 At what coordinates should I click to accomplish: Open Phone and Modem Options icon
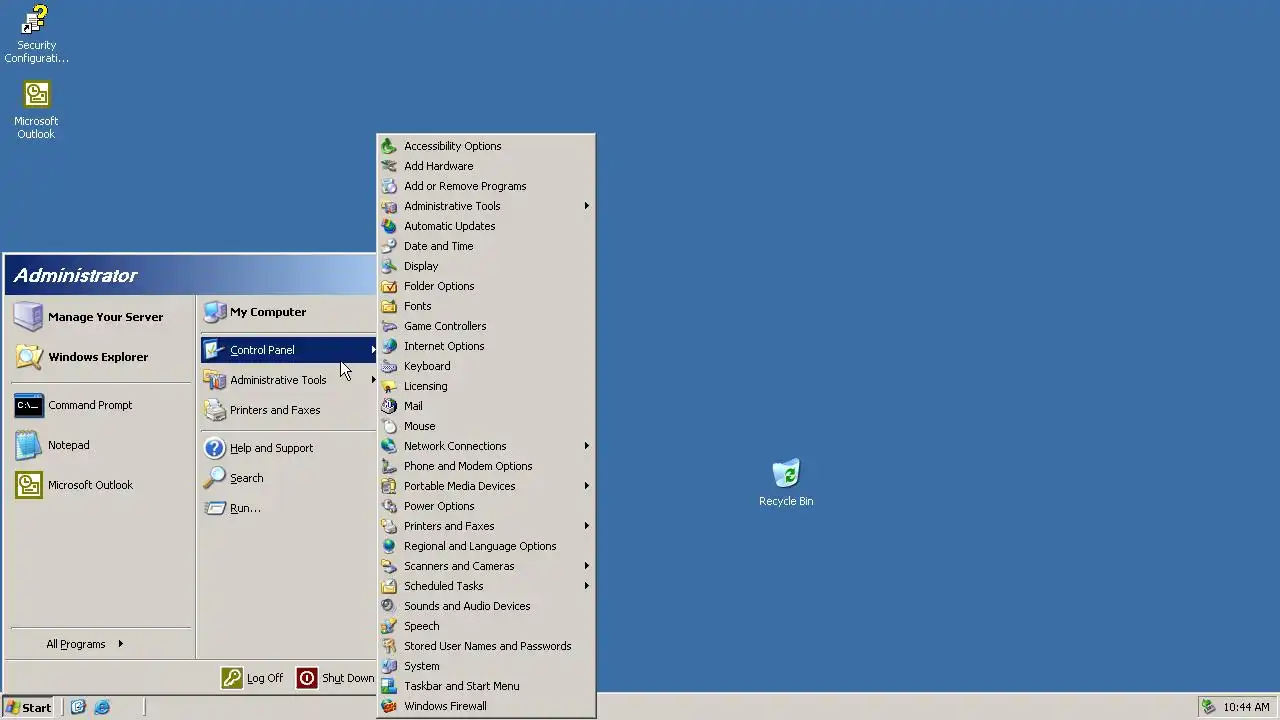pyautogui.click(x=389, y=466)
